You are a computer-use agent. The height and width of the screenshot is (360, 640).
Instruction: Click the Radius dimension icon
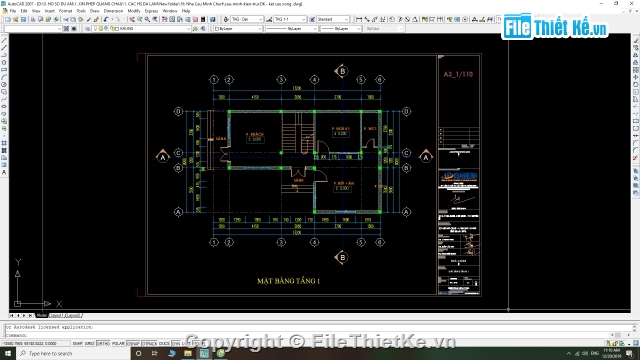coord(392,19)
